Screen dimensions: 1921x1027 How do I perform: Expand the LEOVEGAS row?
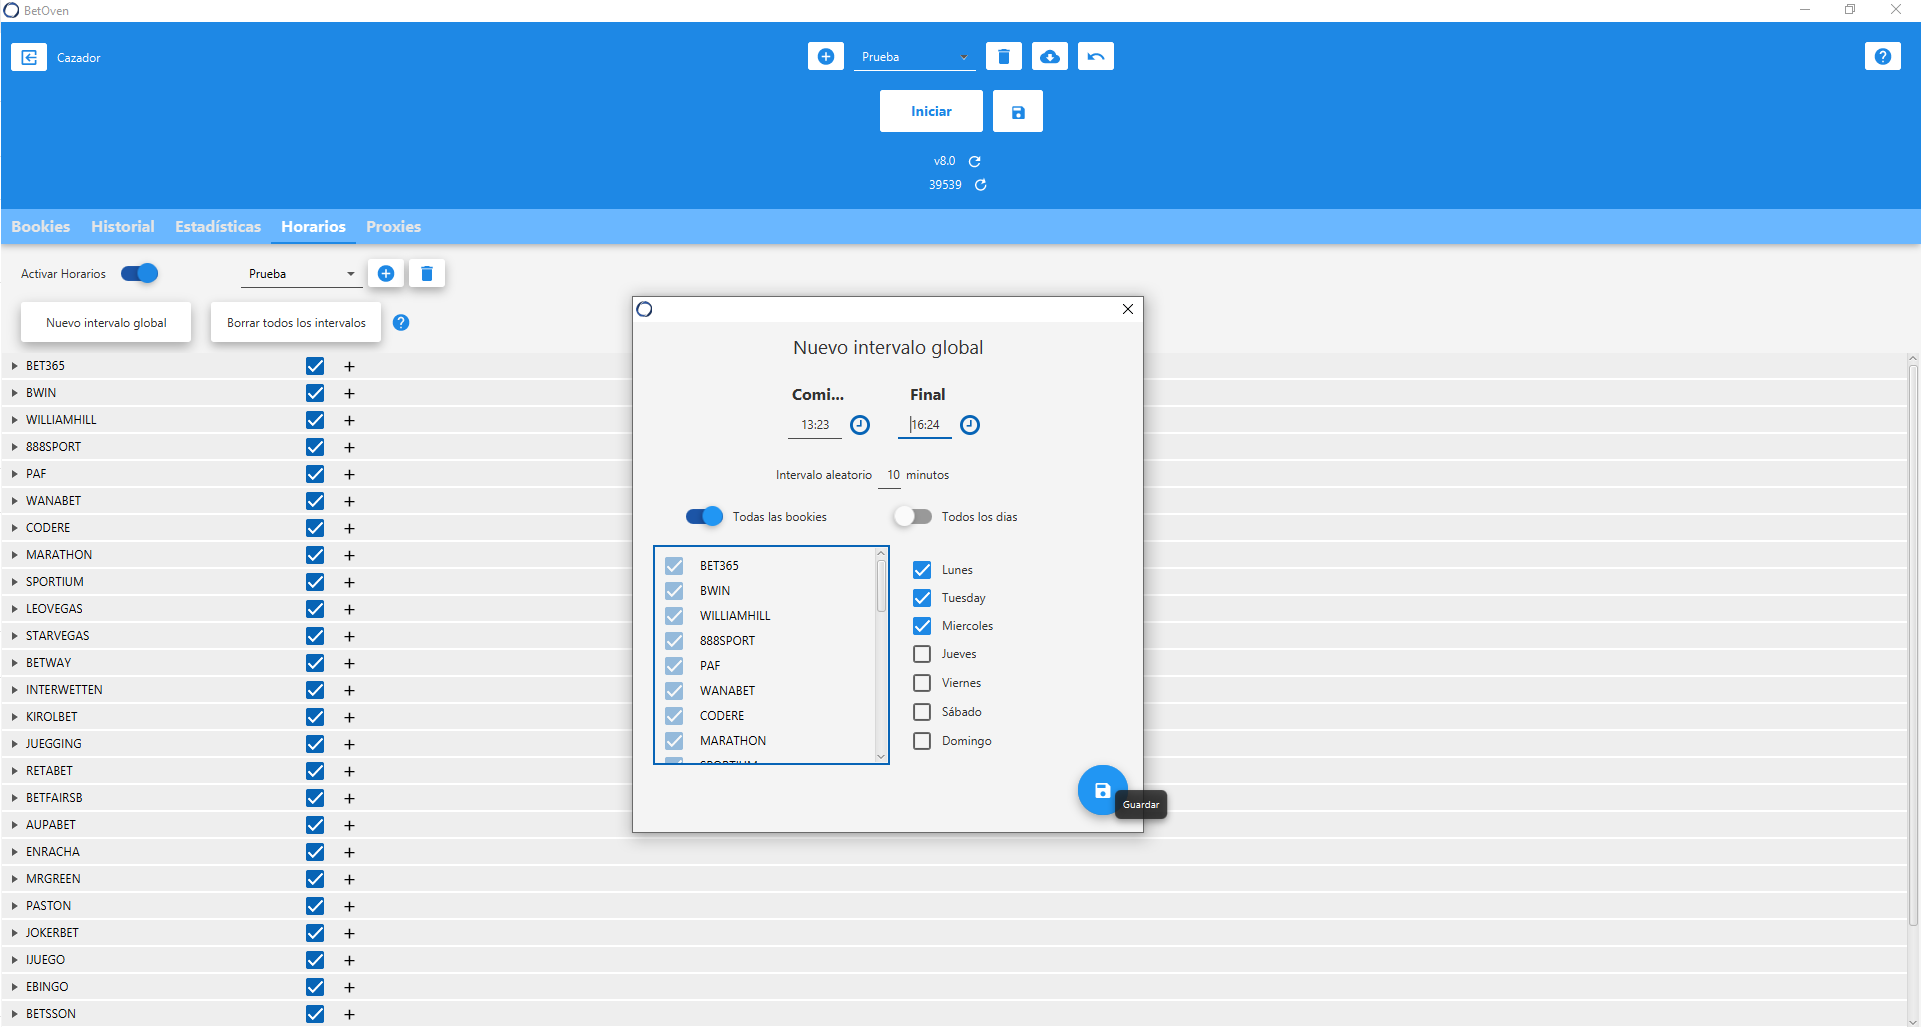[x=14, y=609]
